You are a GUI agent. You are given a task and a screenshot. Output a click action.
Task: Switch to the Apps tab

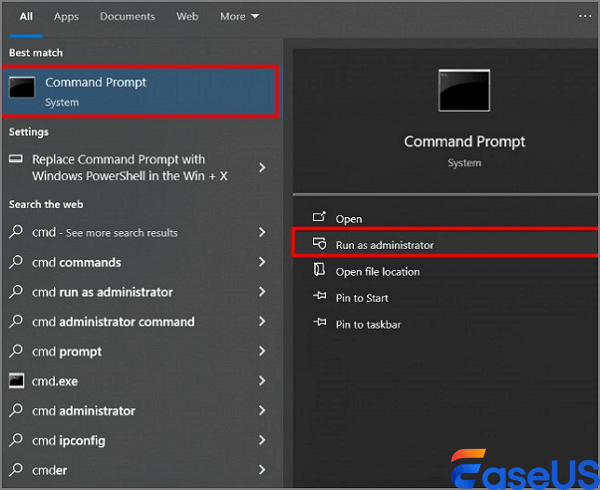[66, 17]
